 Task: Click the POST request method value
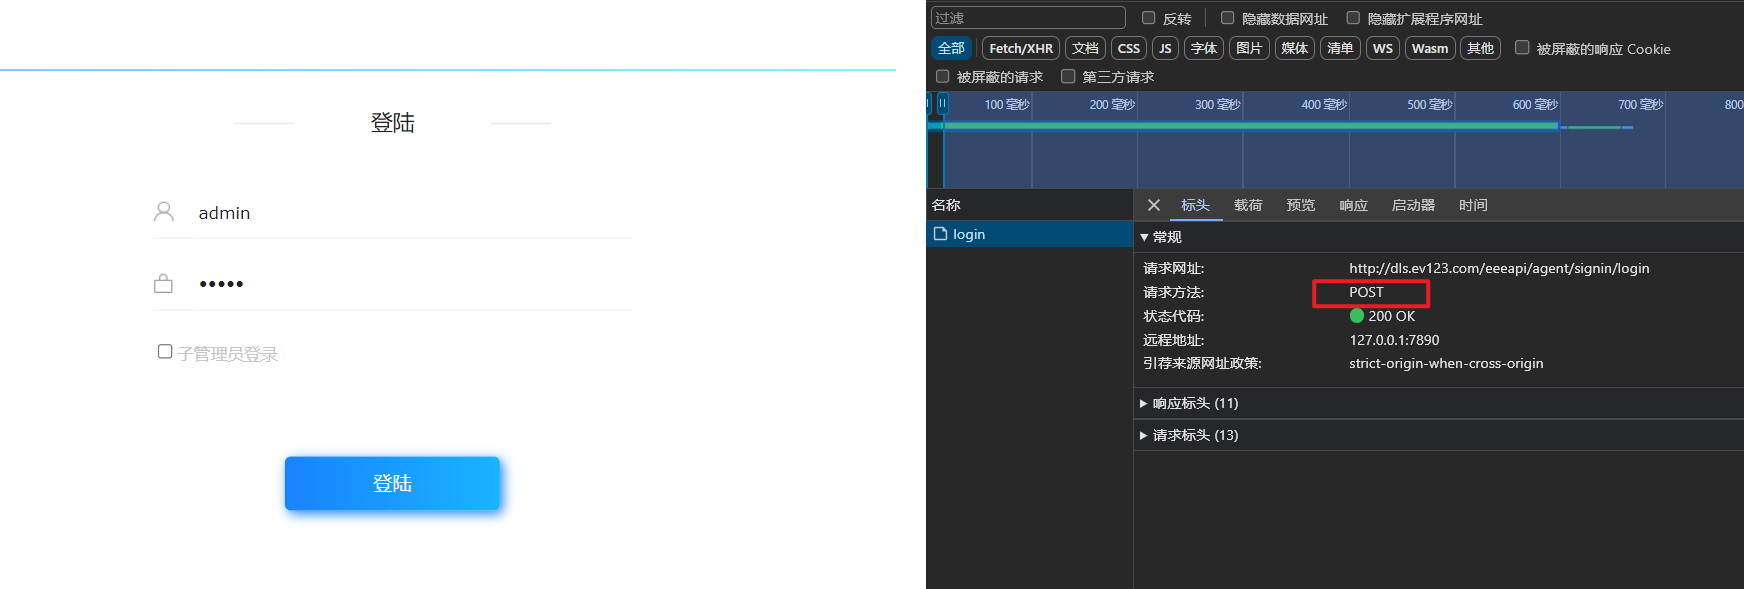point(1366,292)
